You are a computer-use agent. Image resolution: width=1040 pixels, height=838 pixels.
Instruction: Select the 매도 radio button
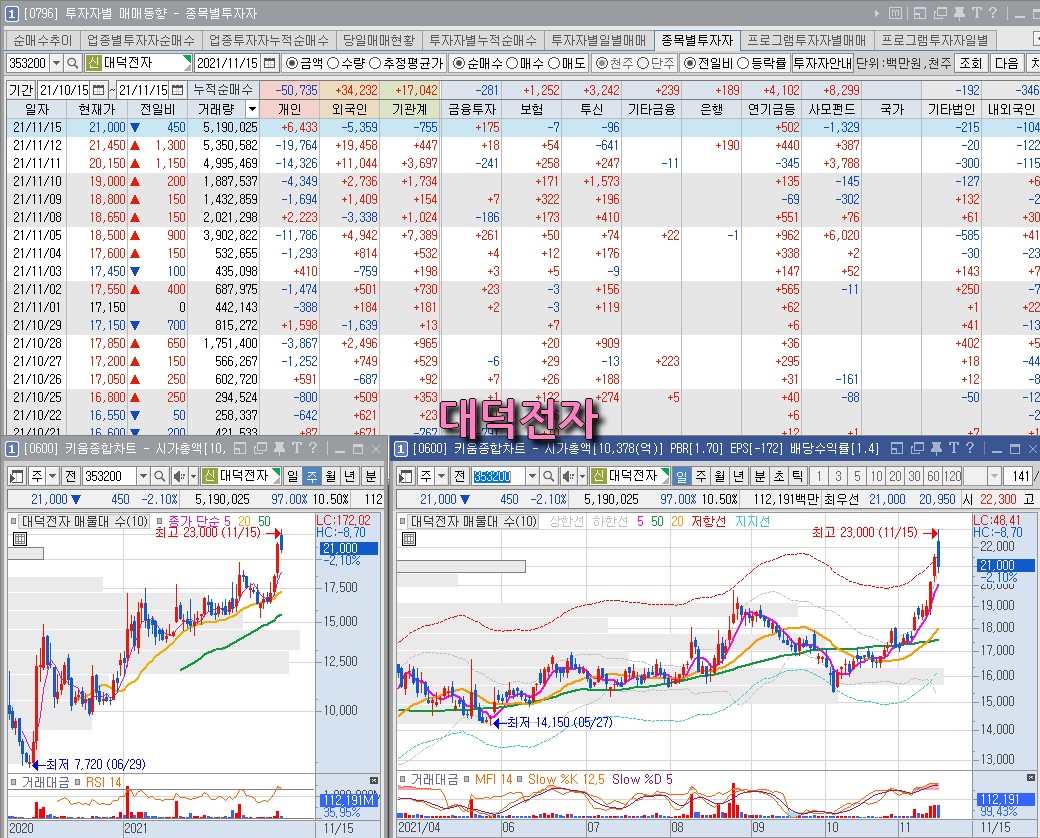coord(554,63)
